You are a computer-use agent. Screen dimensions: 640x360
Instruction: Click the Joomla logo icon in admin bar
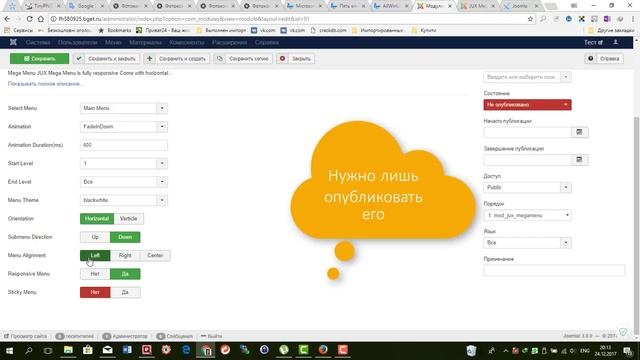click(x=13, y=42)
